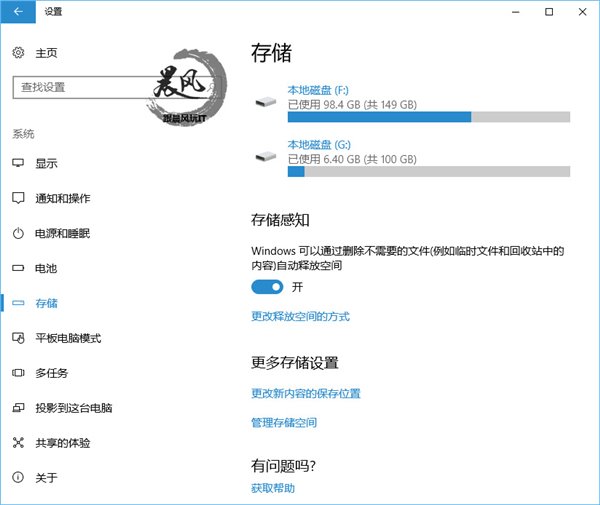This screenshot has height=505, width=600.
Task: Select 电源和睡眠 in the sidebar
Action: [x=62, y=233]
